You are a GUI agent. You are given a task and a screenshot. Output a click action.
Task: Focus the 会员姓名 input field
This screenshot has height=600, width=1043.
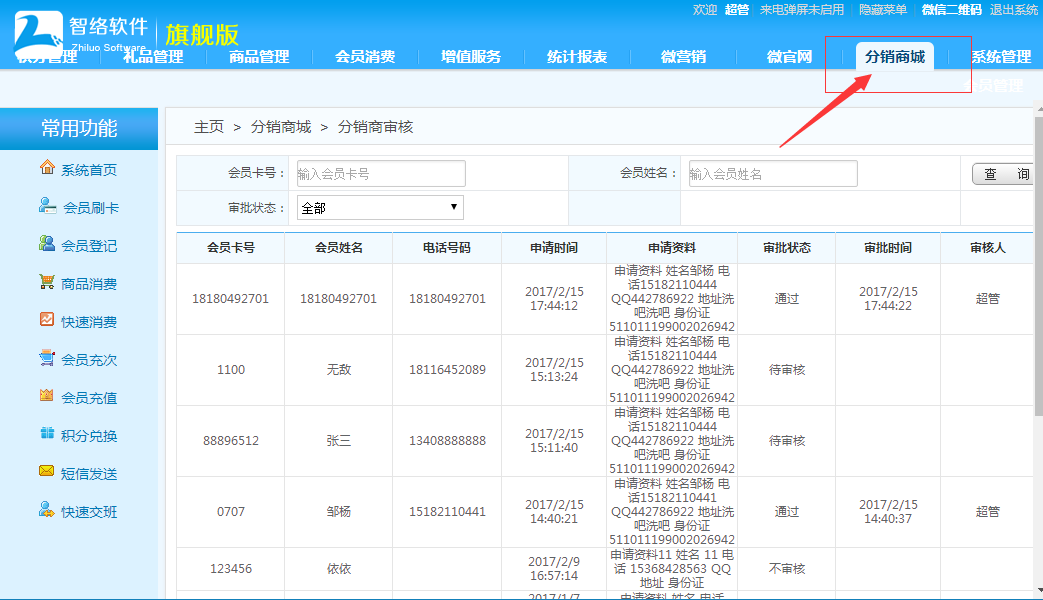click(x=773, y=173)
